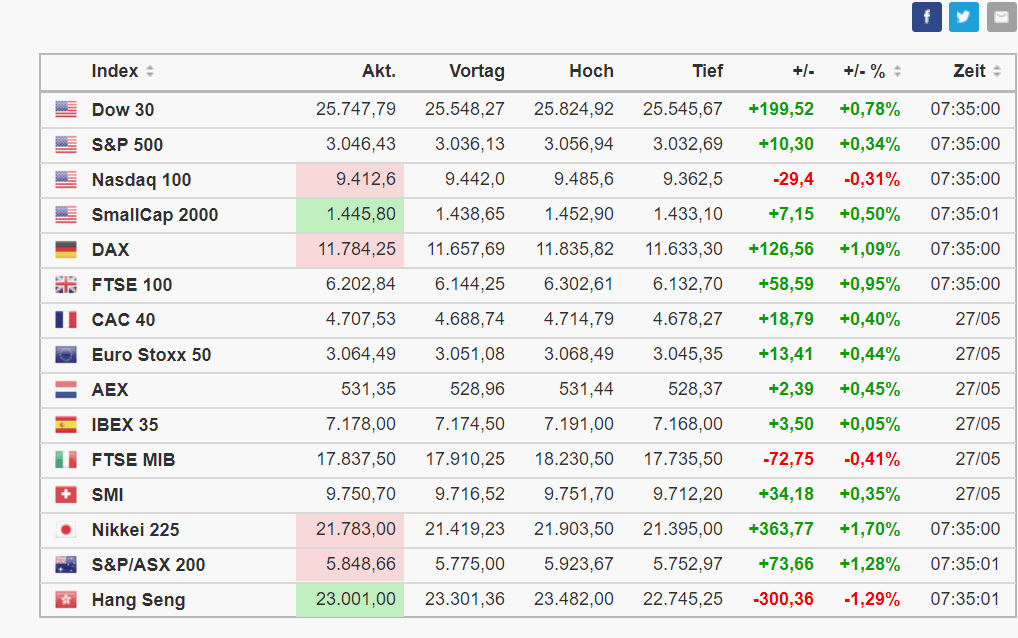Sort table by Index column arrows
This screenshot has width=1018, height=638.
tap(150, 72)
